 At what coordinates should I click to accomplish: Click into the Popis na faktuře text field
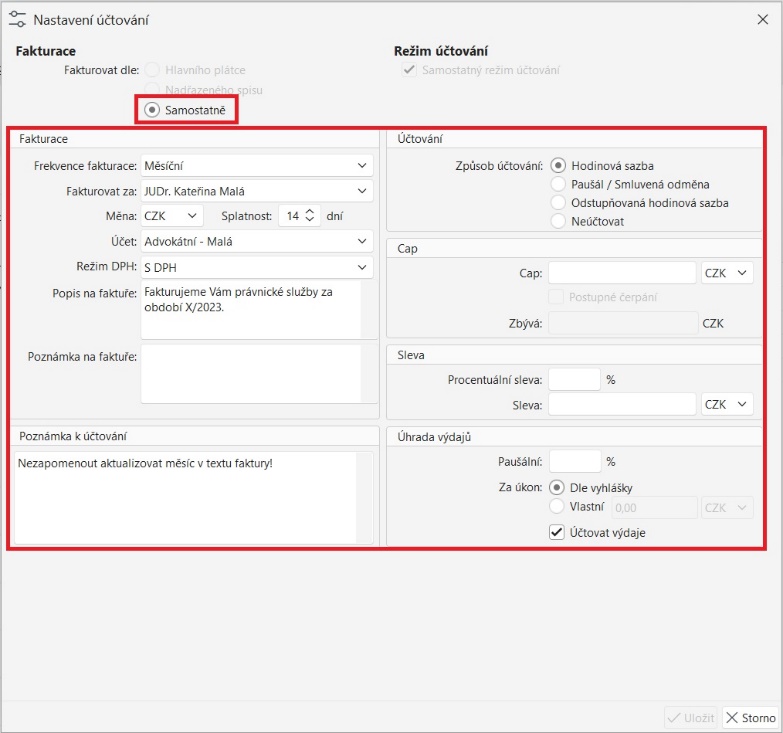pos(250,309)
